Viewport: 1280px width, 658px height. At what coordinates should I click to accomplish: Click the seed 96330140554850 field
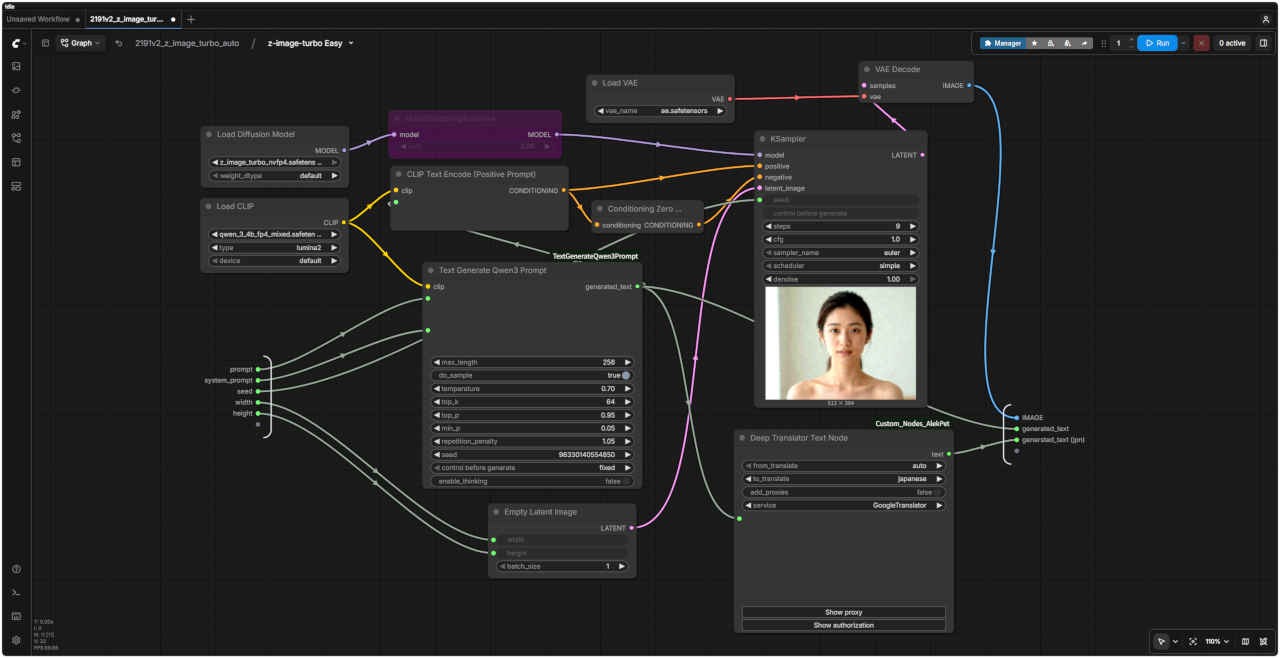533,454
